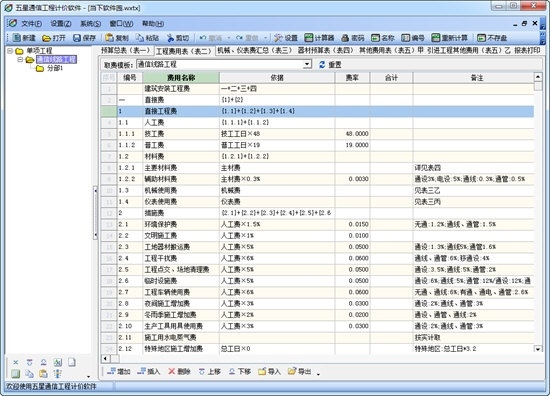Collapse the 单项工程 tree root node
The image size is (550, 396).
[x=10, y=51]
